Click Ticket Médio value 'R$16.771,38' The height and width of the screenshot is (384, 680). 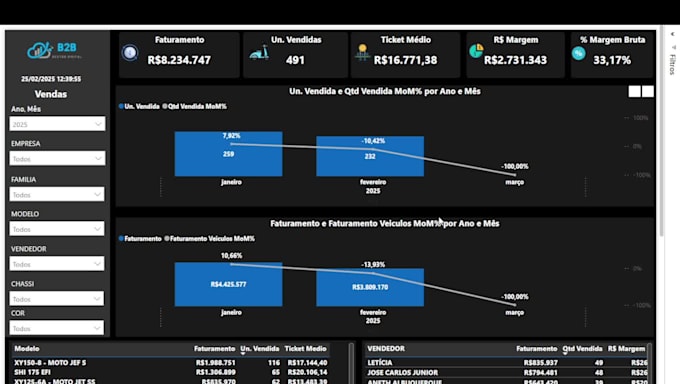pyautogui.click(x=405, y=60)
